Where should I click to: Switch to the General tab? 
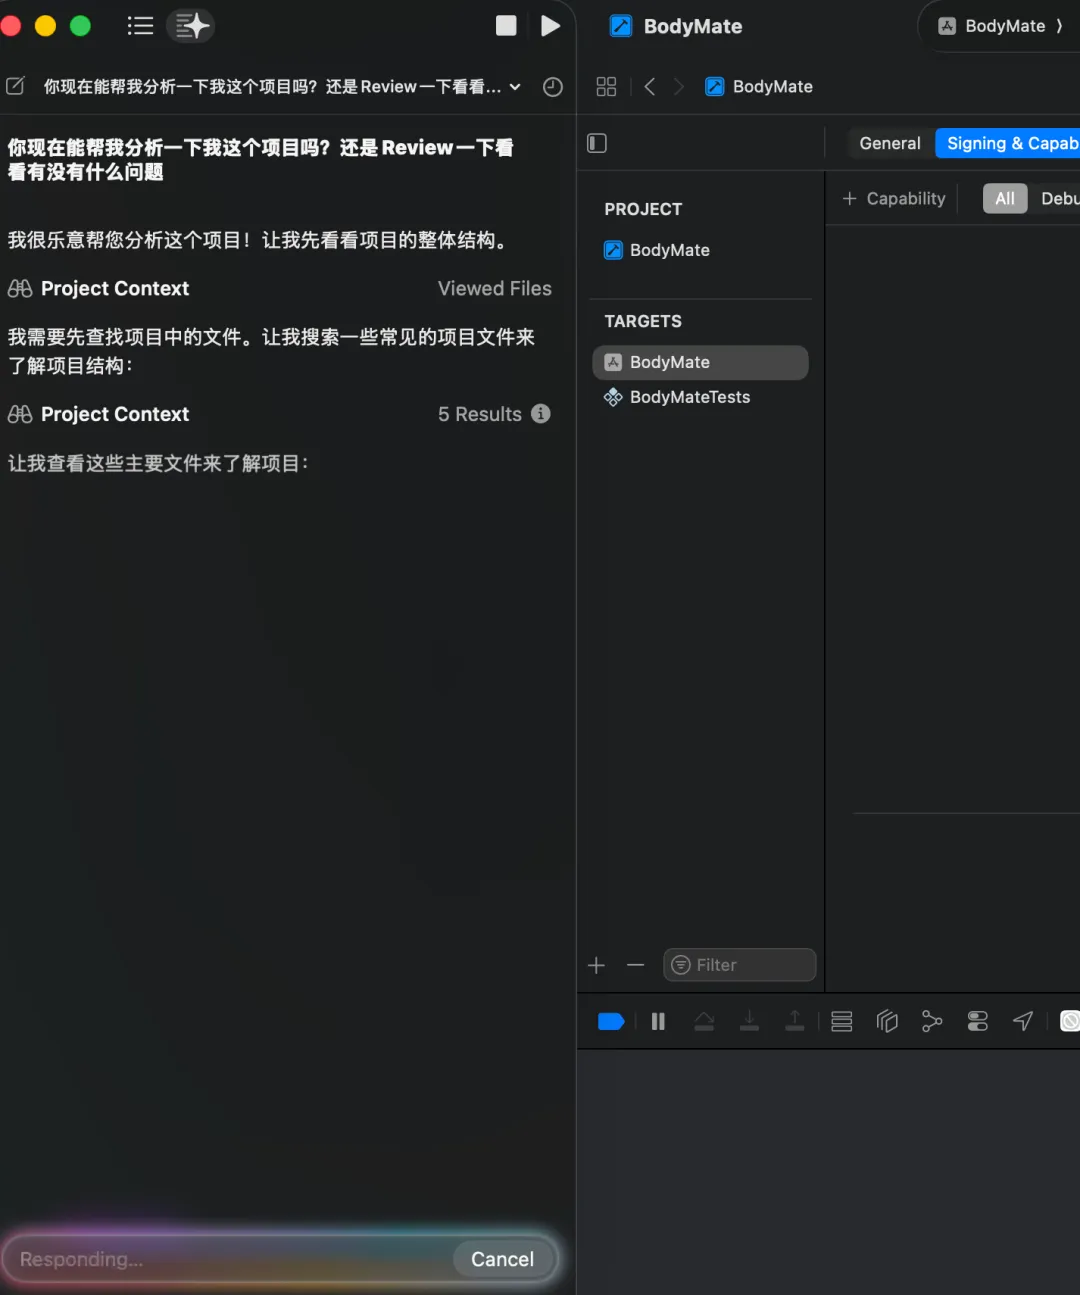pyautogui.click(x=890, y=143)
